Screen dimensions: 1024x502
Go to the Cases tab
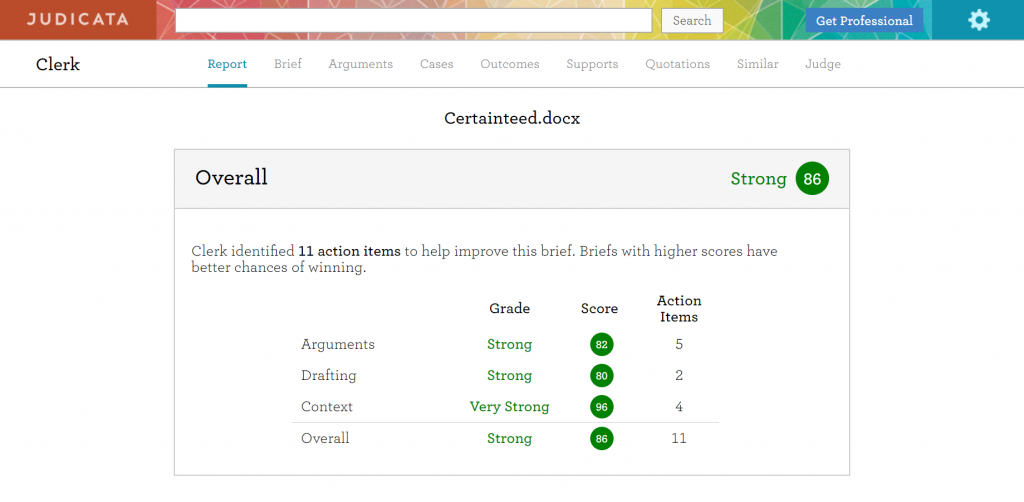tap(436, 64)
